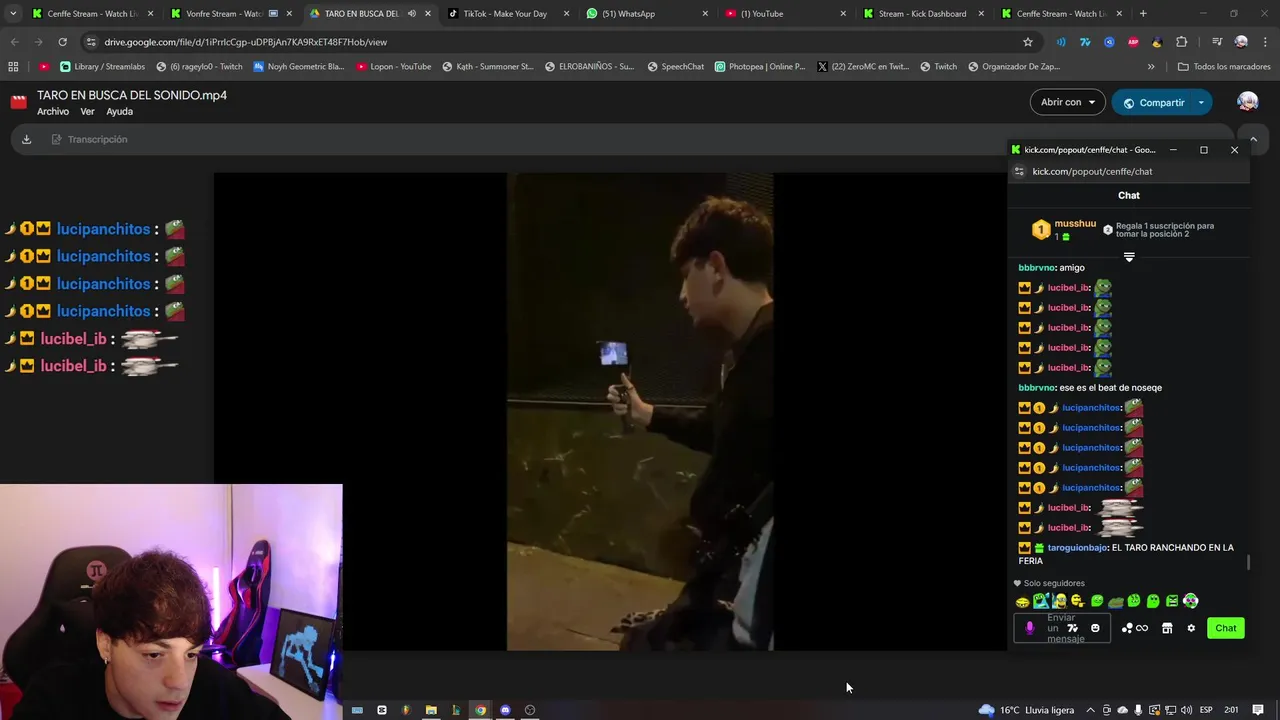The image size is (1280, 720).
Task: Open SpeechChat bookmark
Action: [675, 67]
